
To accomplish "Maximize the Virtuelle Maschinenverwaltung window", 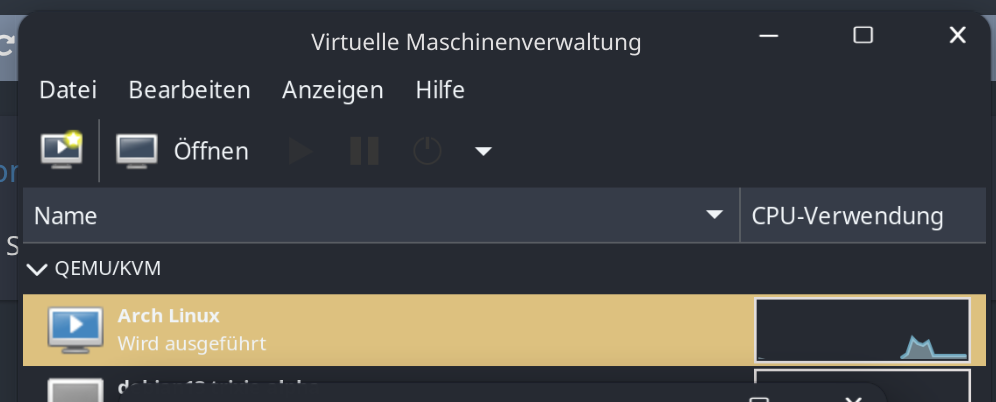I will 863,35.
